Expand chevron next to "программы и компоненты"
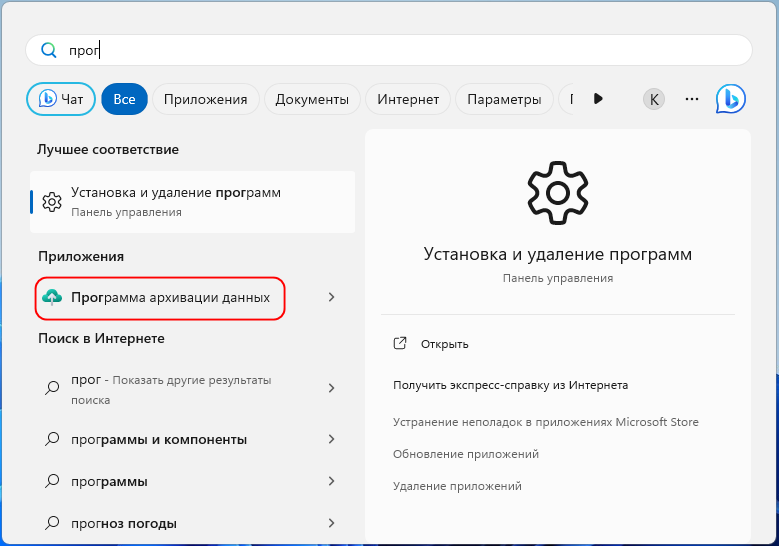The width and height of the screenshot is (779, 546). [x=331, y=439]
